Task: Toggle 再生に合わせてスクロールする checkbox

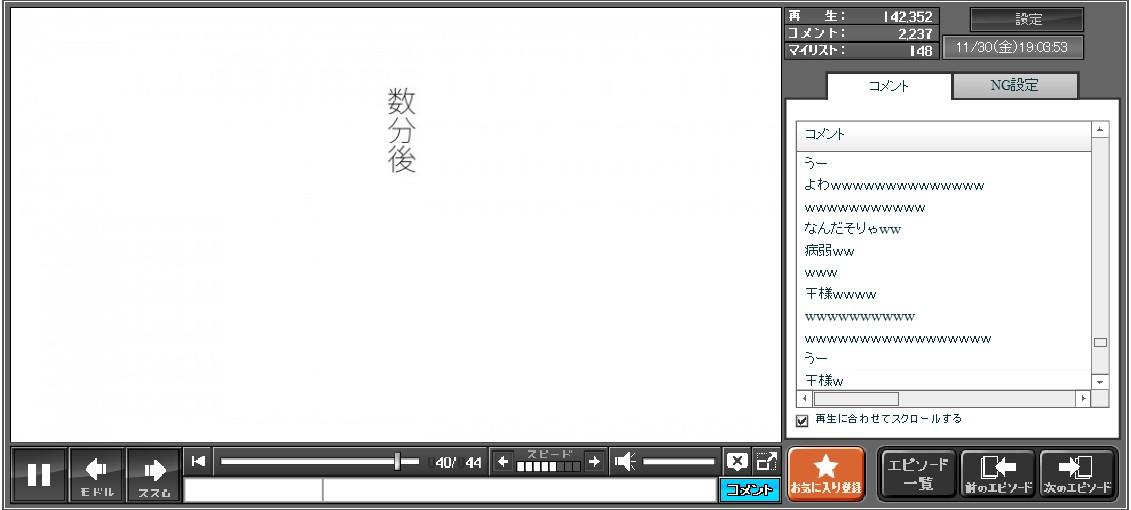Action: click(802, 420)
